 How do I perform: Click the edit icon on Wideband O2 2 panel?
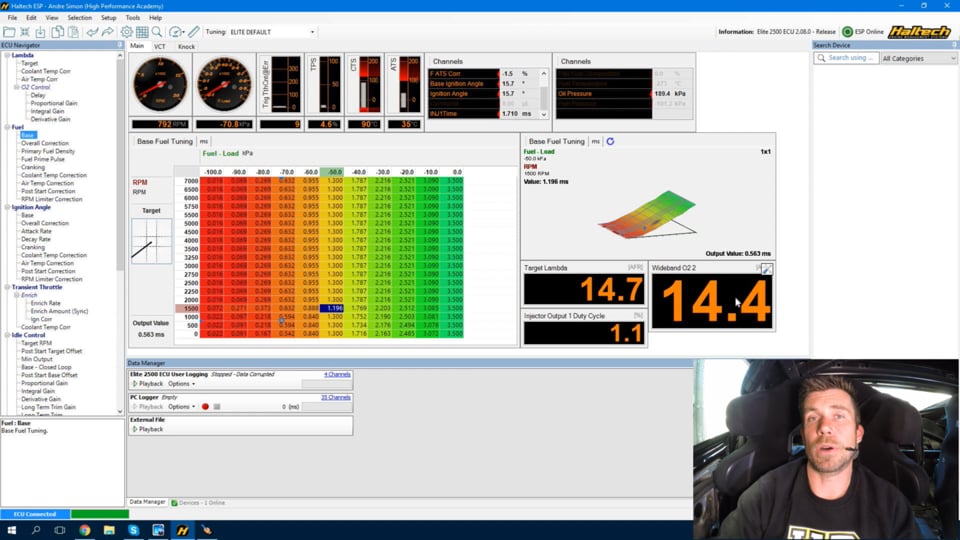(766, 269)
